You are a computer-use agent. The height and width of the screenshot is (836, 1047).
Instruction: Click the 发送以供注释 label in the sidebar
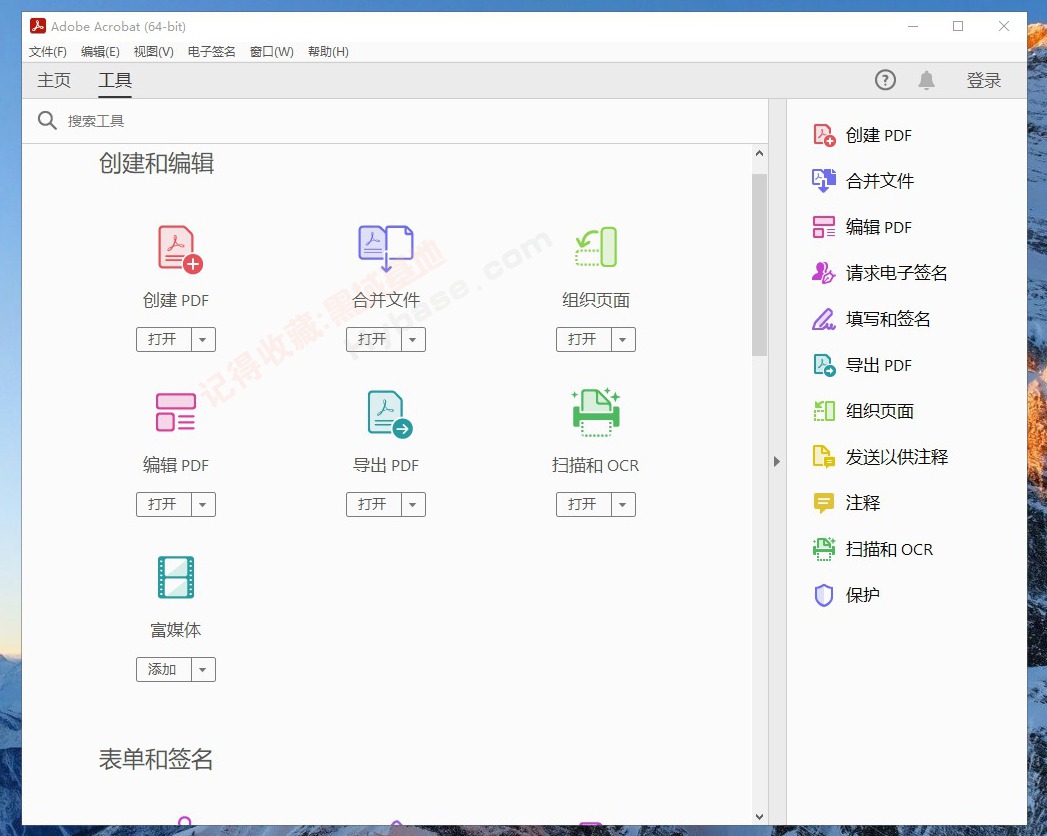tap(897, 457)
